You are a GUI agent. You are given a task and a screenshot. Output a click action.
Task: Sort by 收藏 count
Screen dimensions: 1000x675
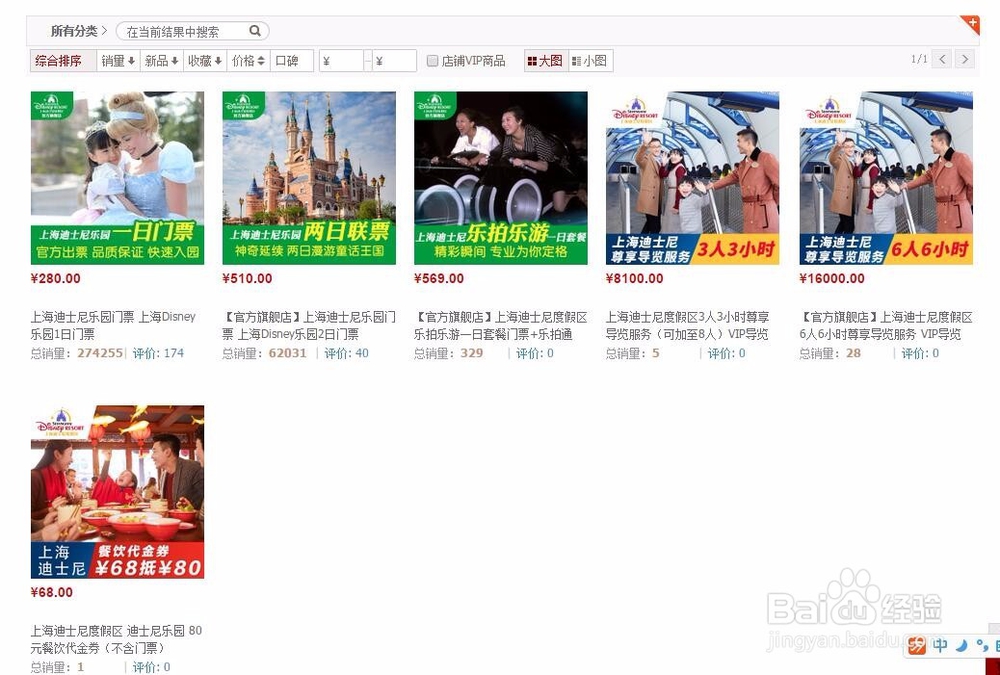[205, 61]
